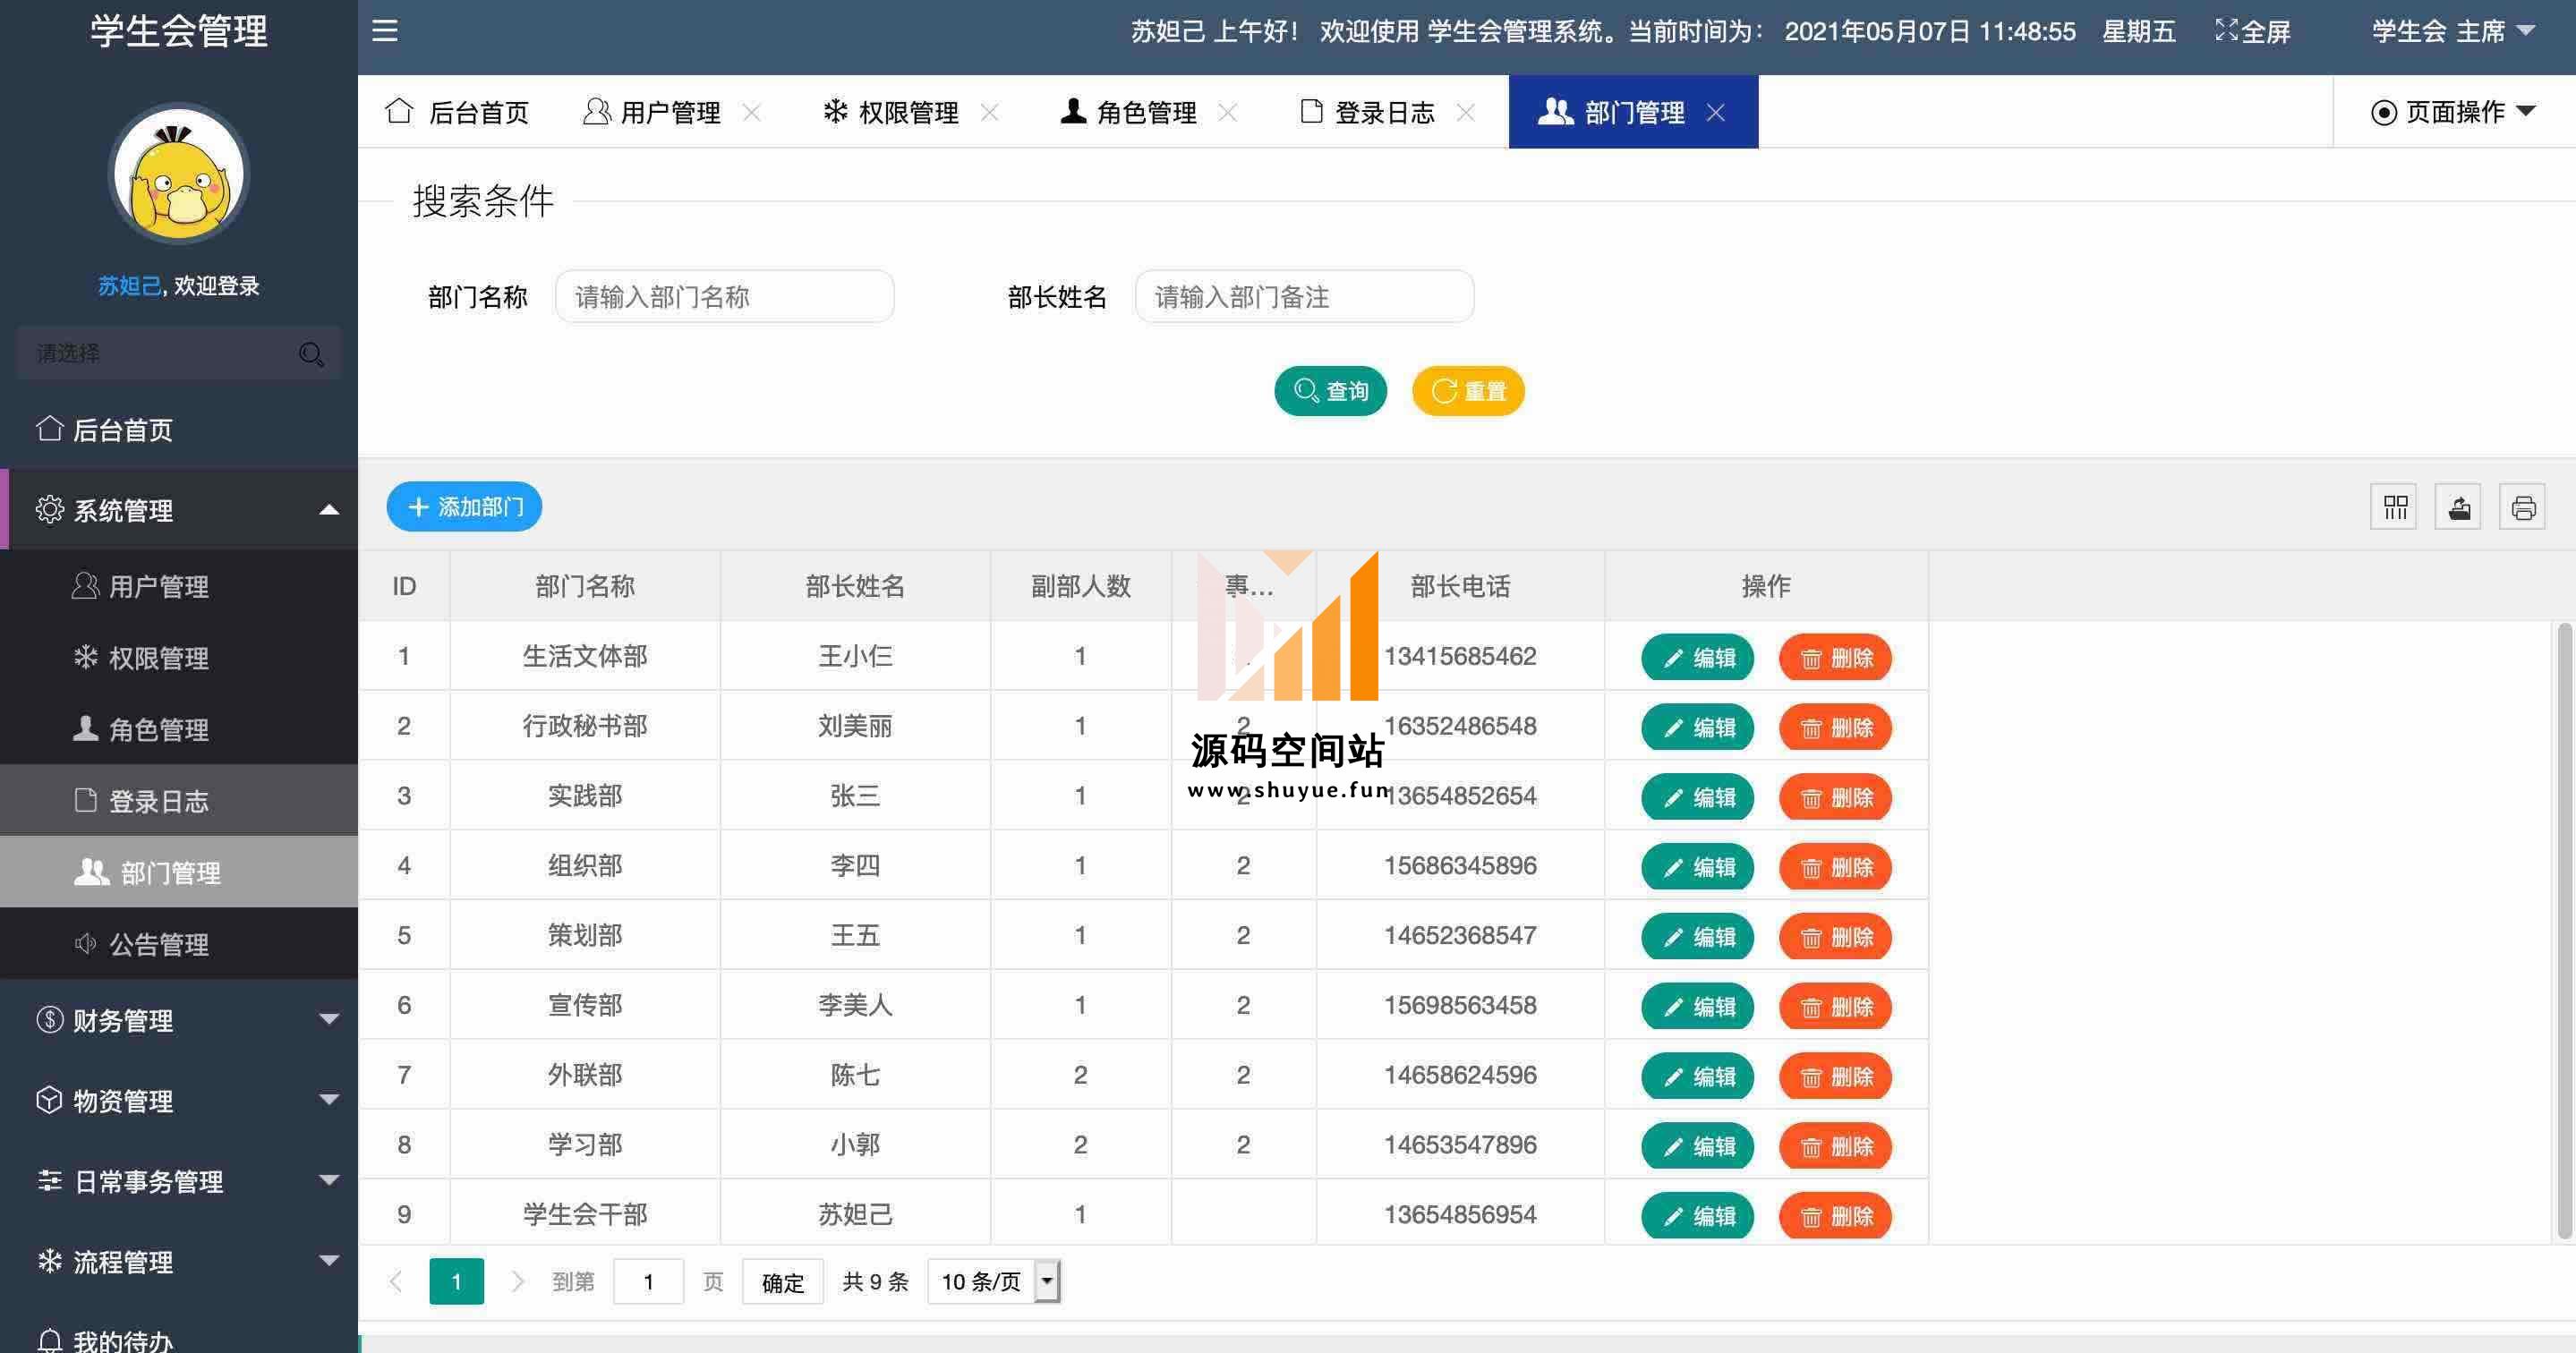This screenshot has width=2576, height=1353.
Task: Open 公告管理 in the sidebar
Action: click(x=179, y=944)
